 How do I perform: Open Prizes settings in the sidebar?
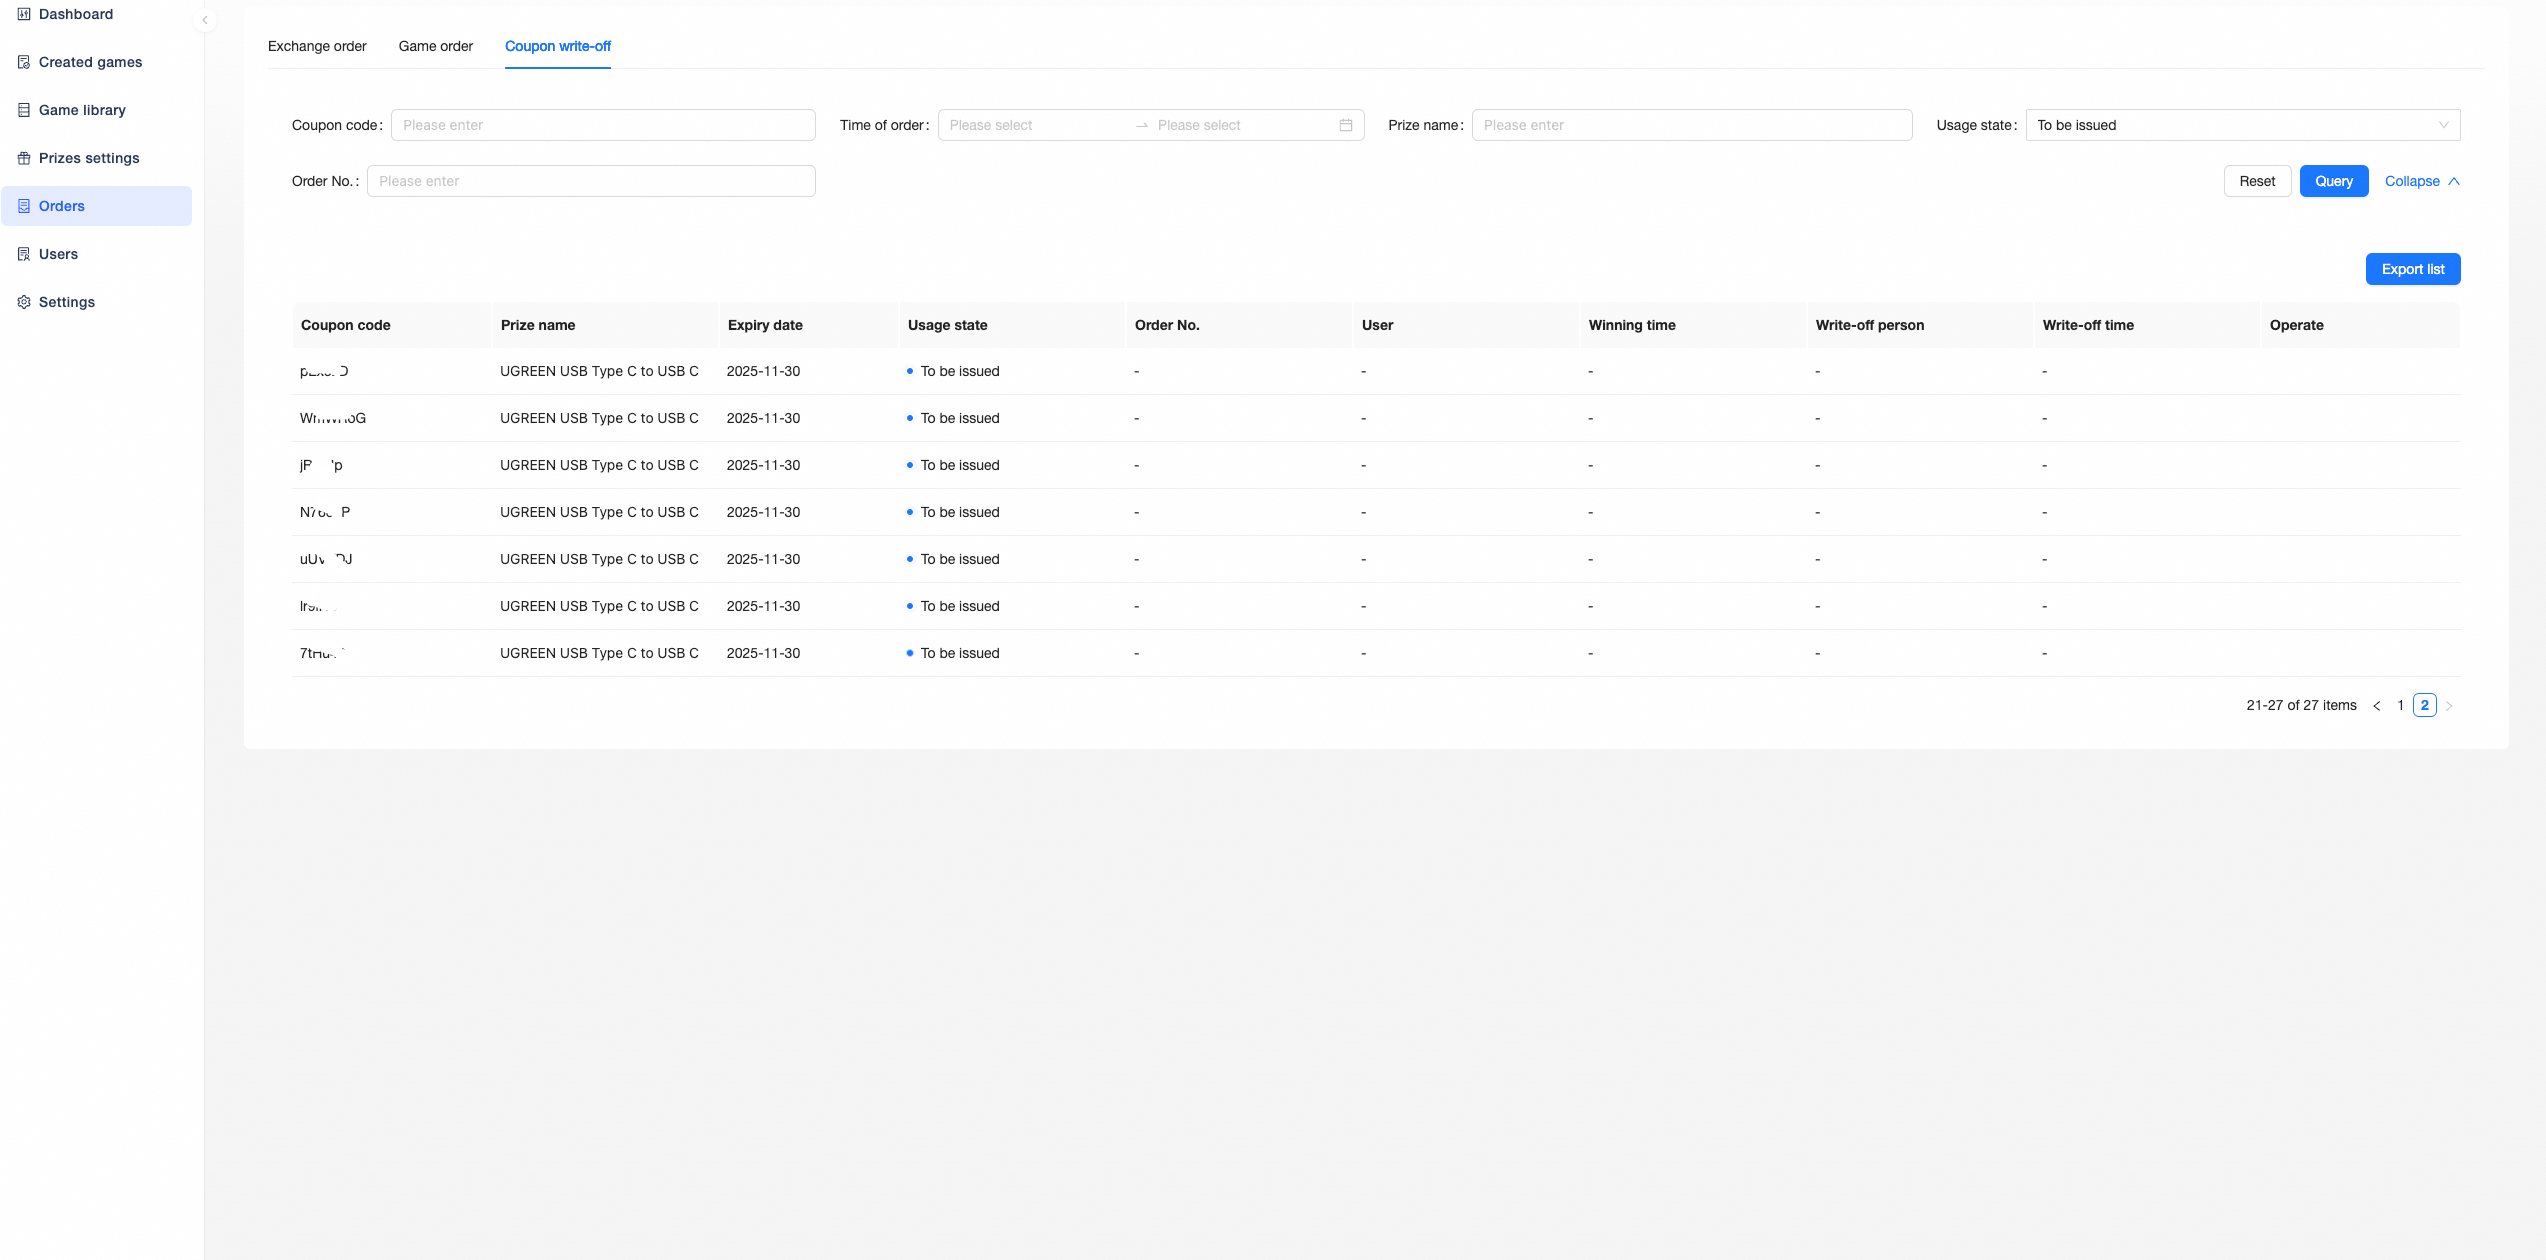click(x=97, y=158)
